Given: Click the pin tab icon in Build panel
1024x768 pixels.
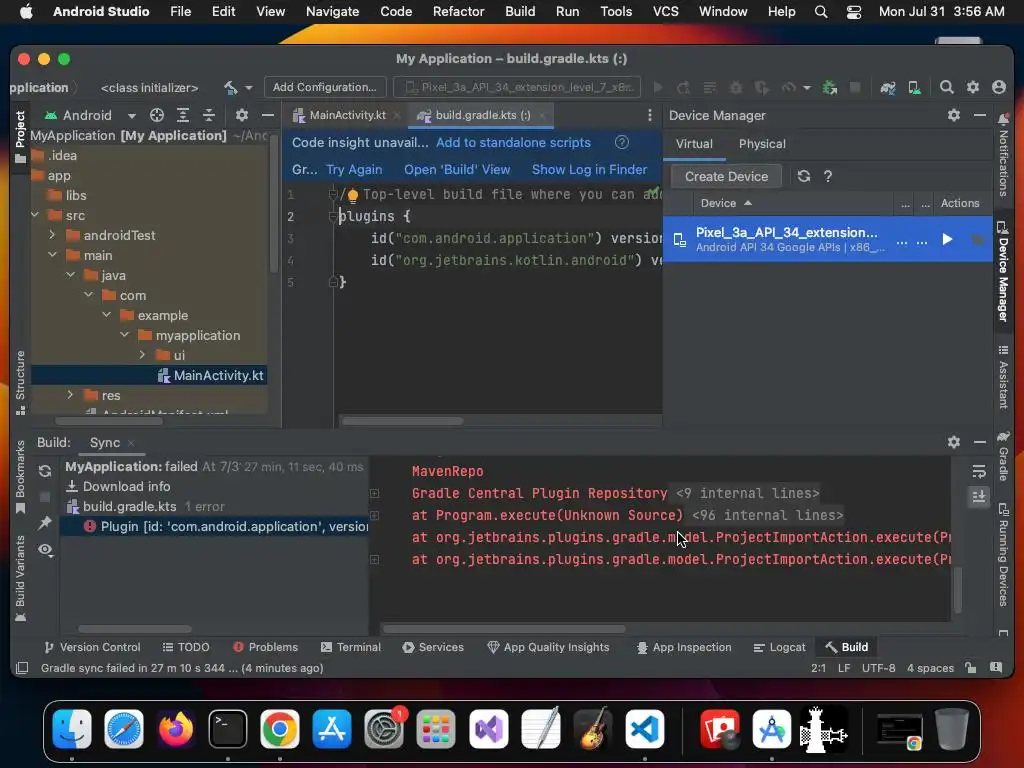Looking at the screenshot, I should [x=45, y=522].
